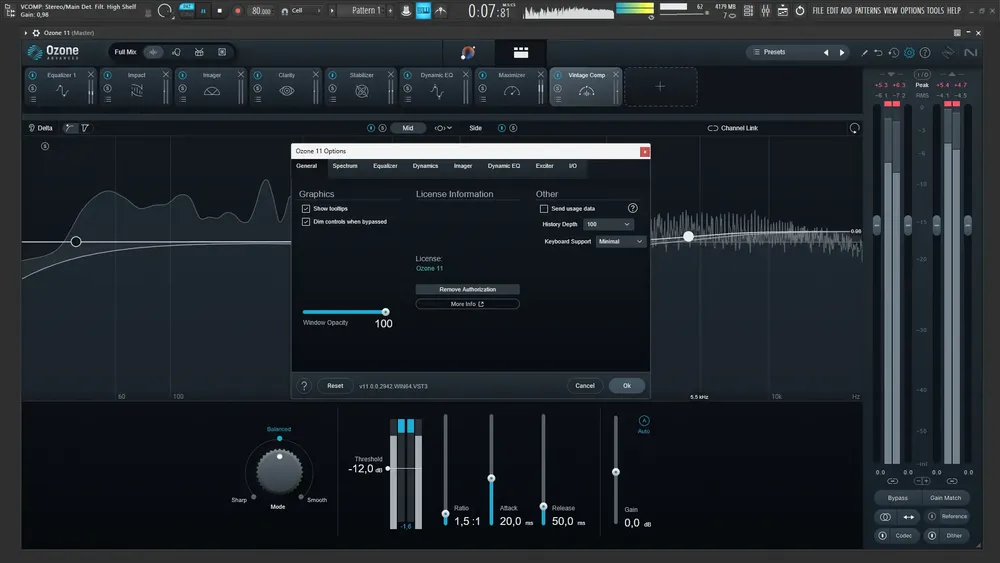Click the pencil edit icon near Presets
The image size is (1000, 563).
point(864,52)
